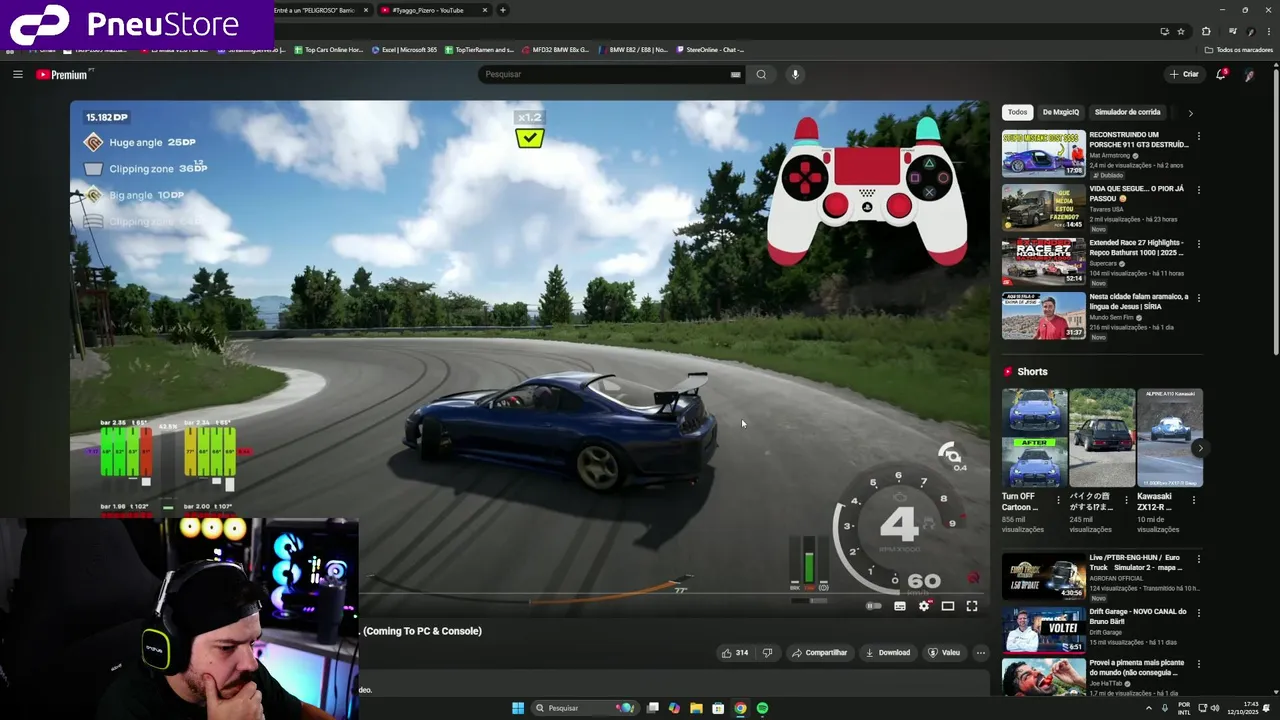Click the Compartilhar share button
This screenshot has height=720, width=1280.
(x=819, y=653)
